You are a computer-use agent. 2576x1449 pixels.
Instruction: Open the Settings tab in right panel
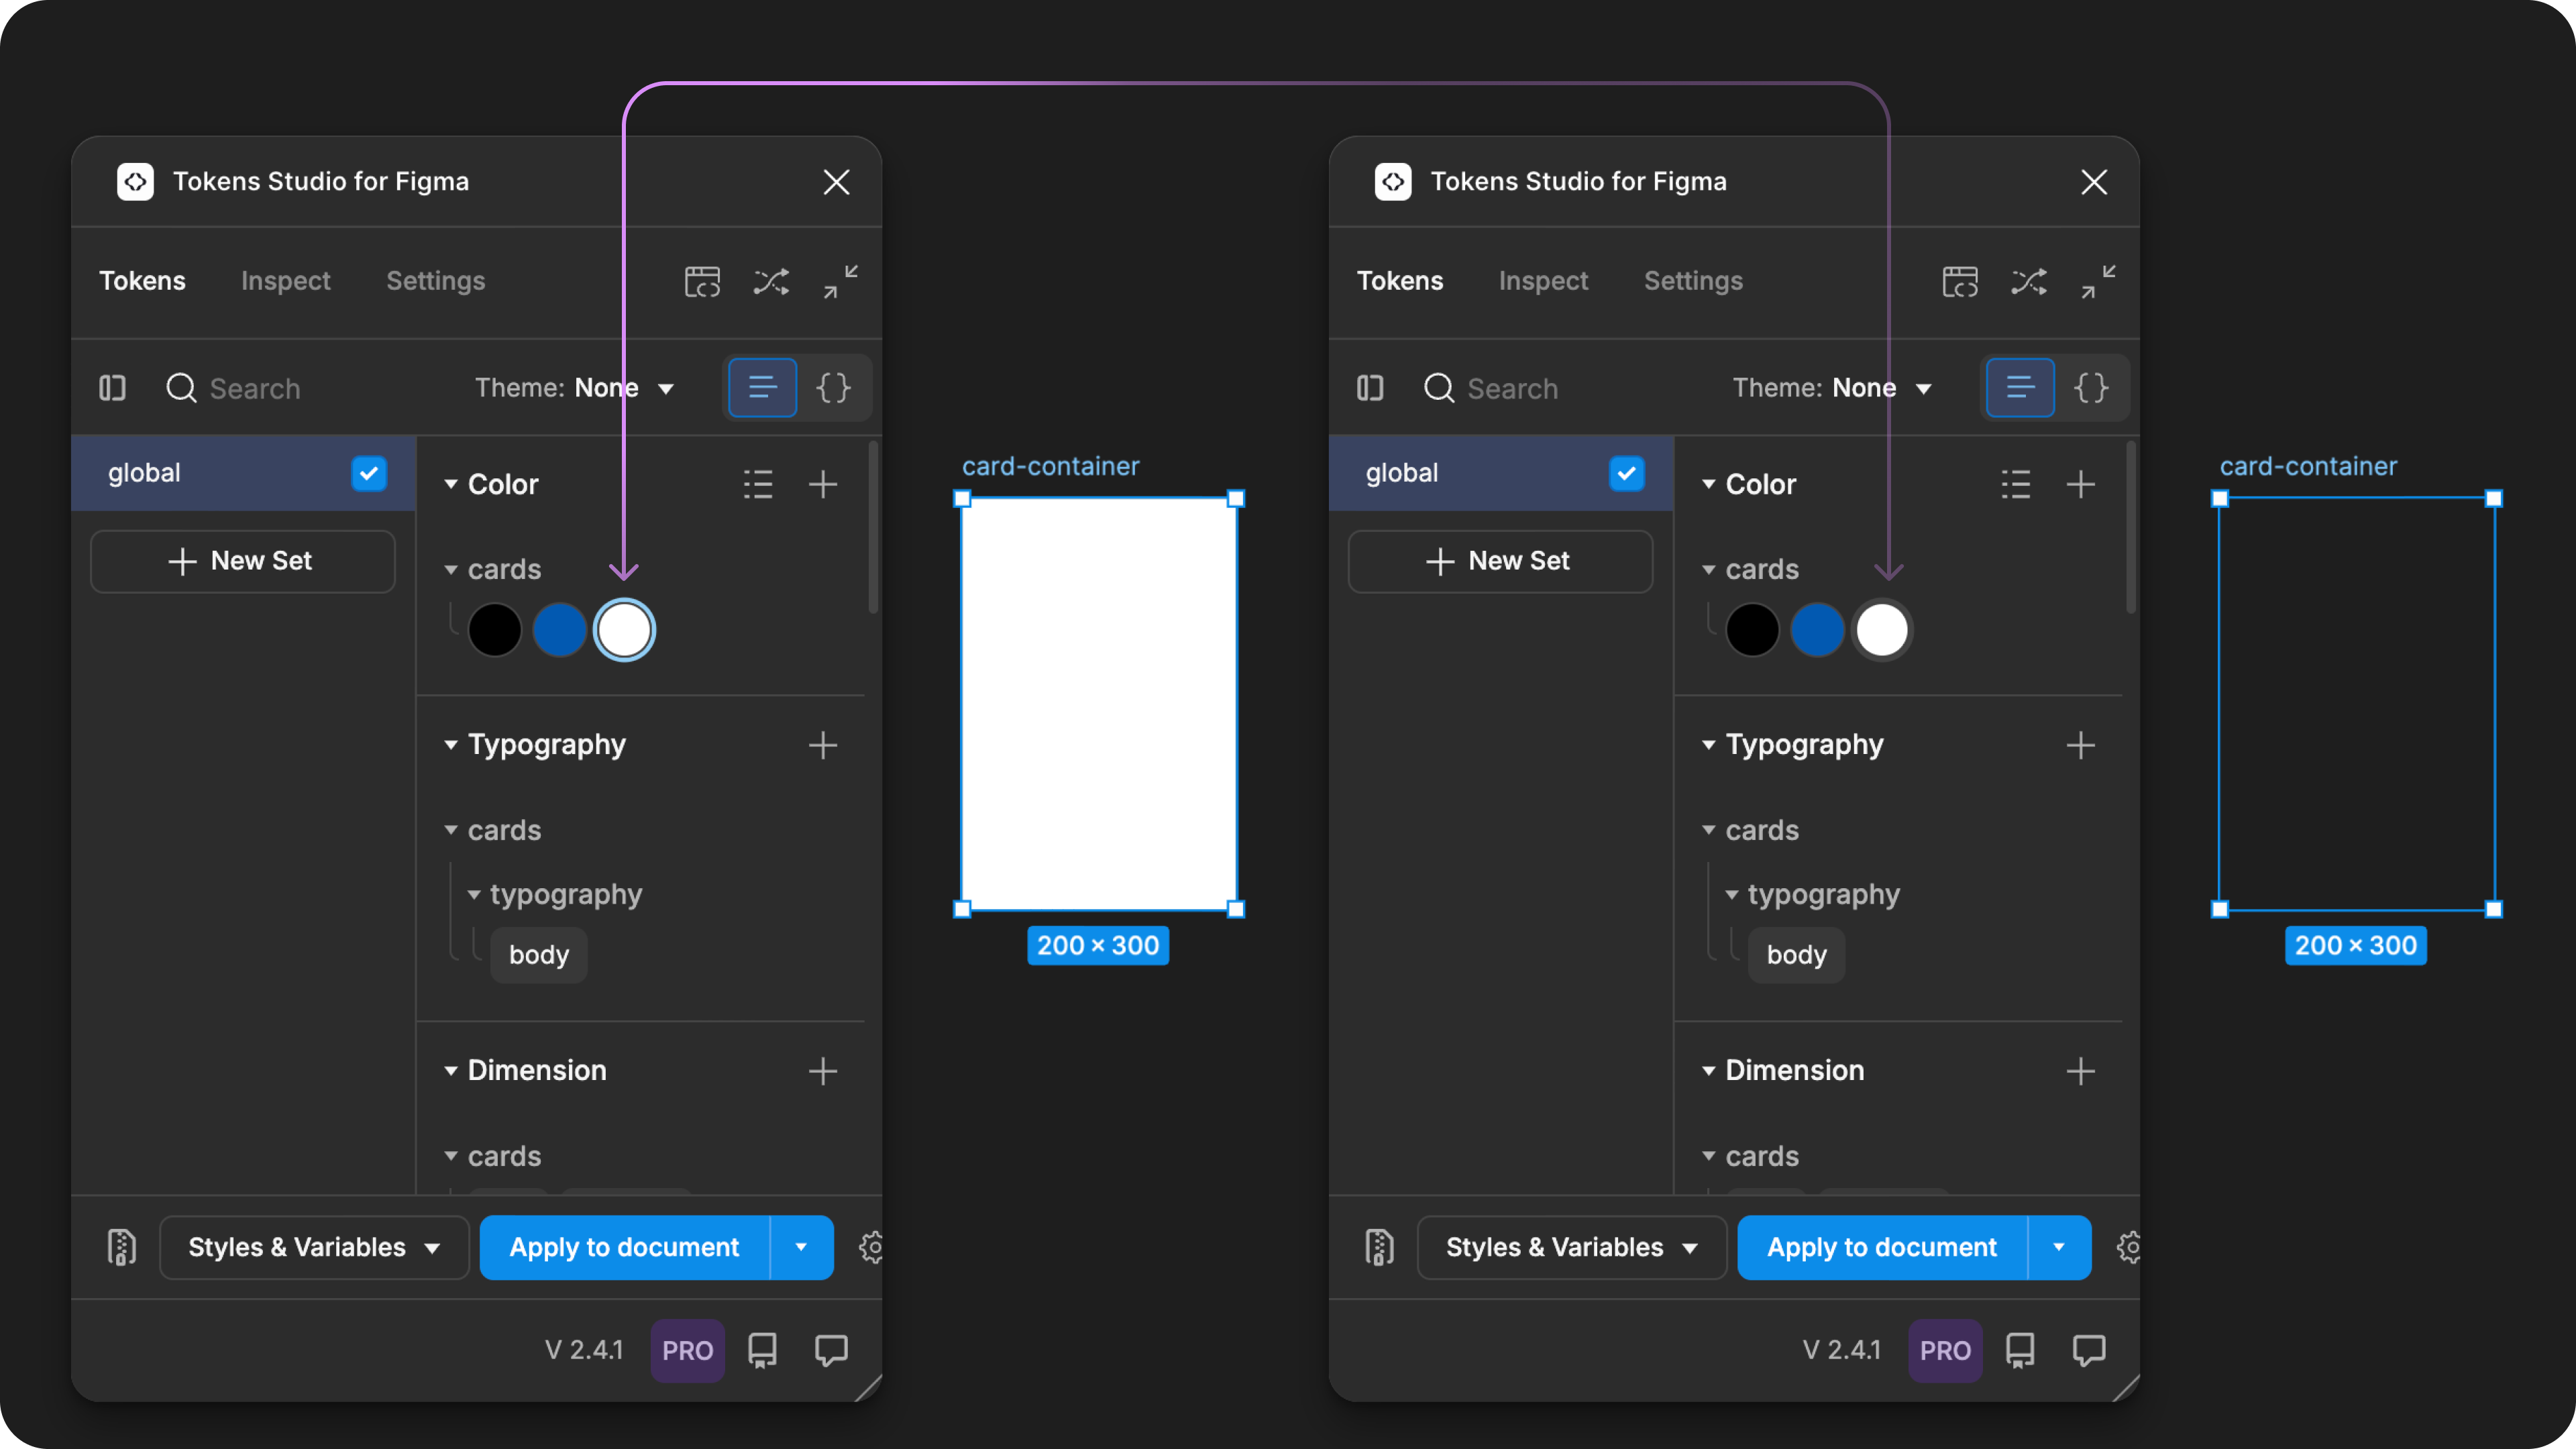tap(1693, 281)
